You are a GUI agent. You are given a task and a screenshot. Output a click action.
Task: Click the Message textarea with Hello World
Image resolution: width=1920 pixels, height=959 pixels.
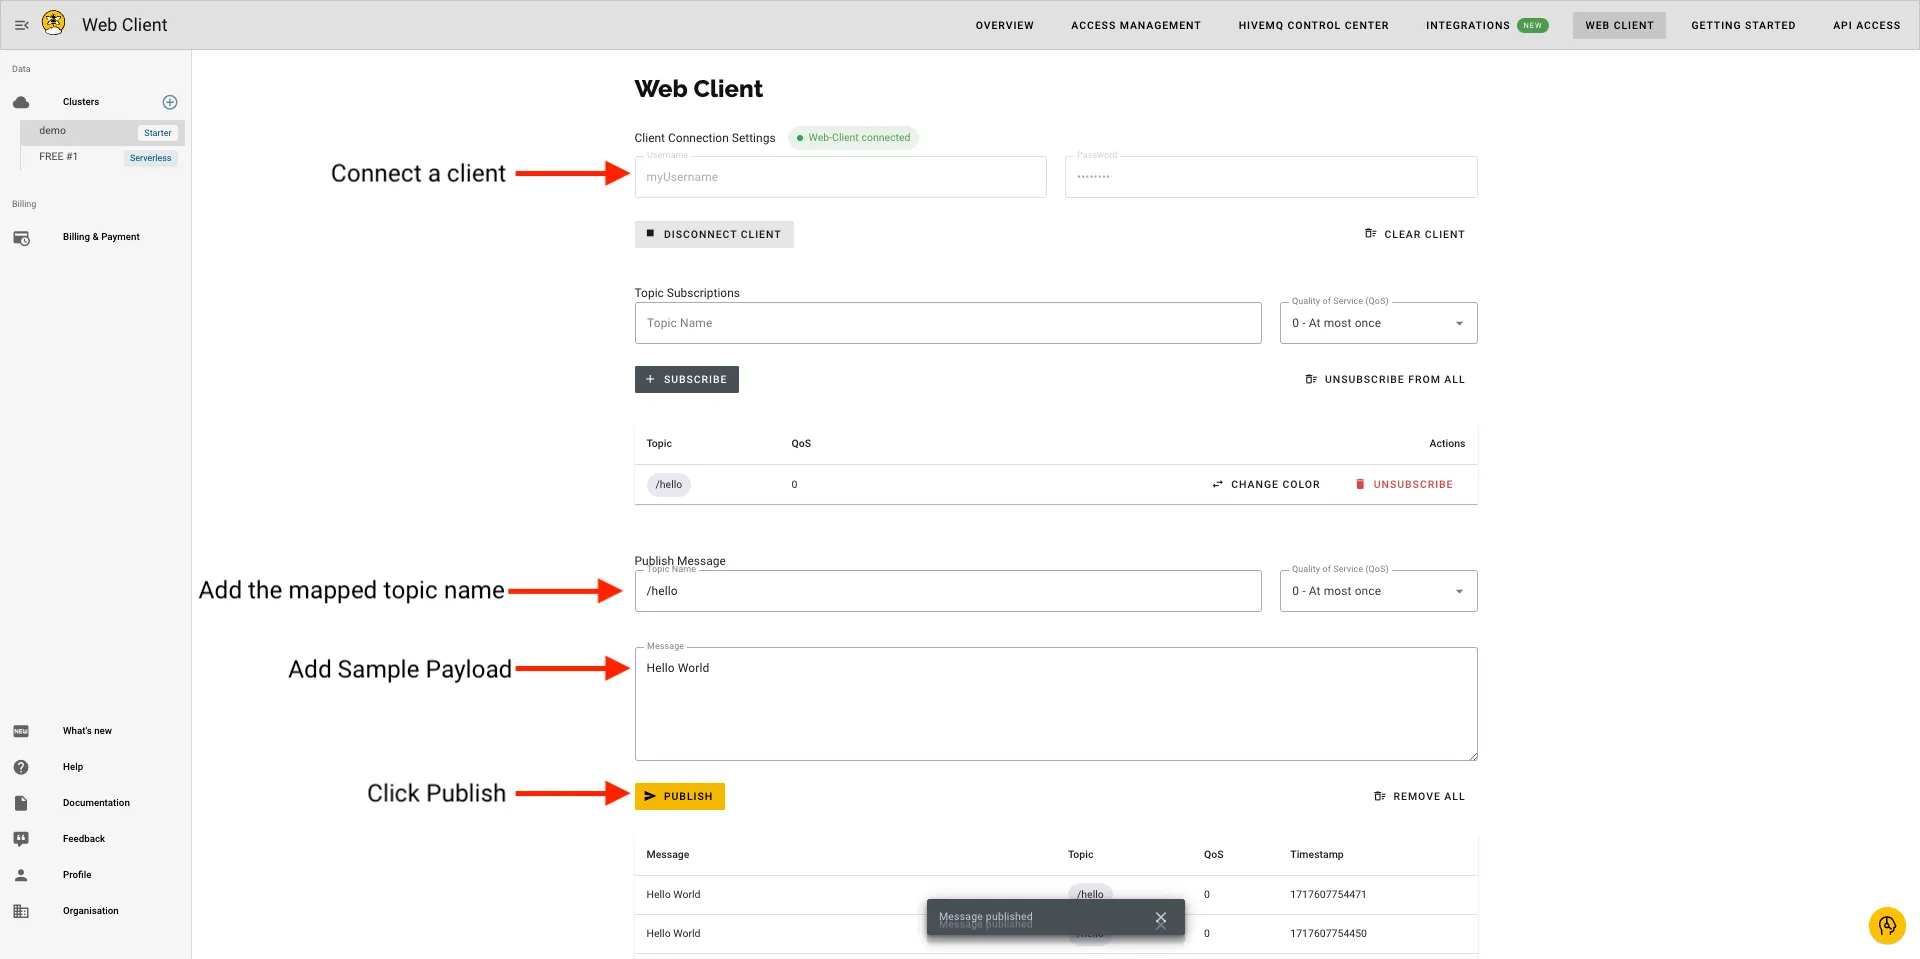pyautogui.click(x=1056, y=704)
